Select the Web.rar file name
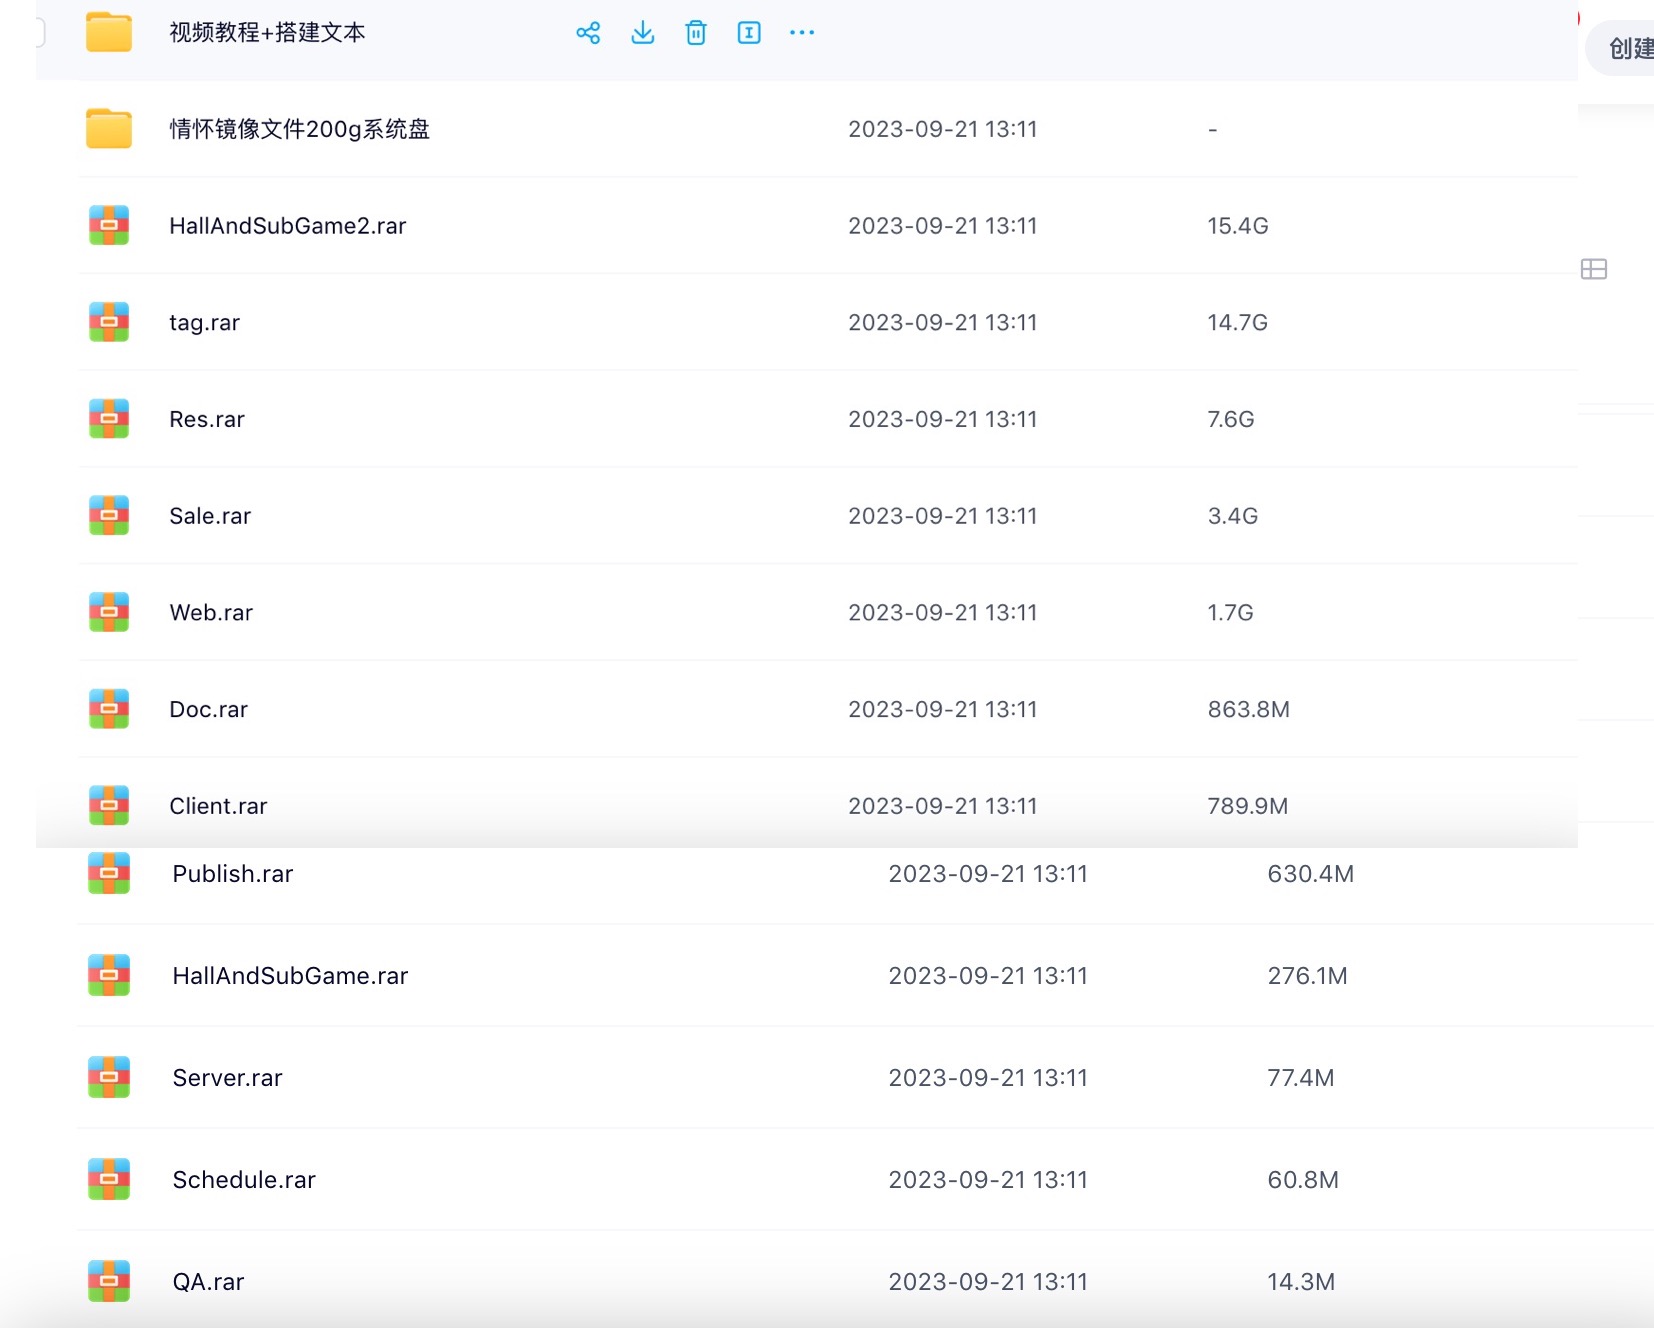 pyautogui.click(x=211, y=612)
